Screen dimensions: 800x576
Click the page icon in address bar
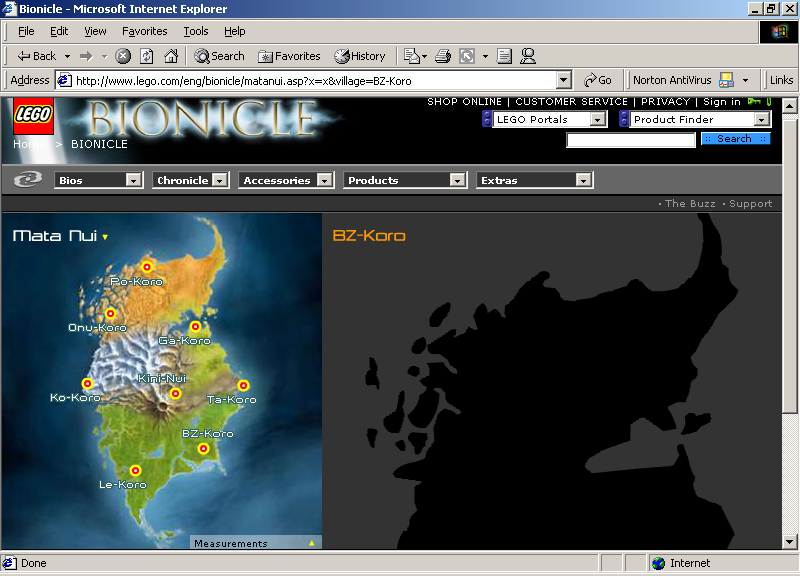(64, 80)
